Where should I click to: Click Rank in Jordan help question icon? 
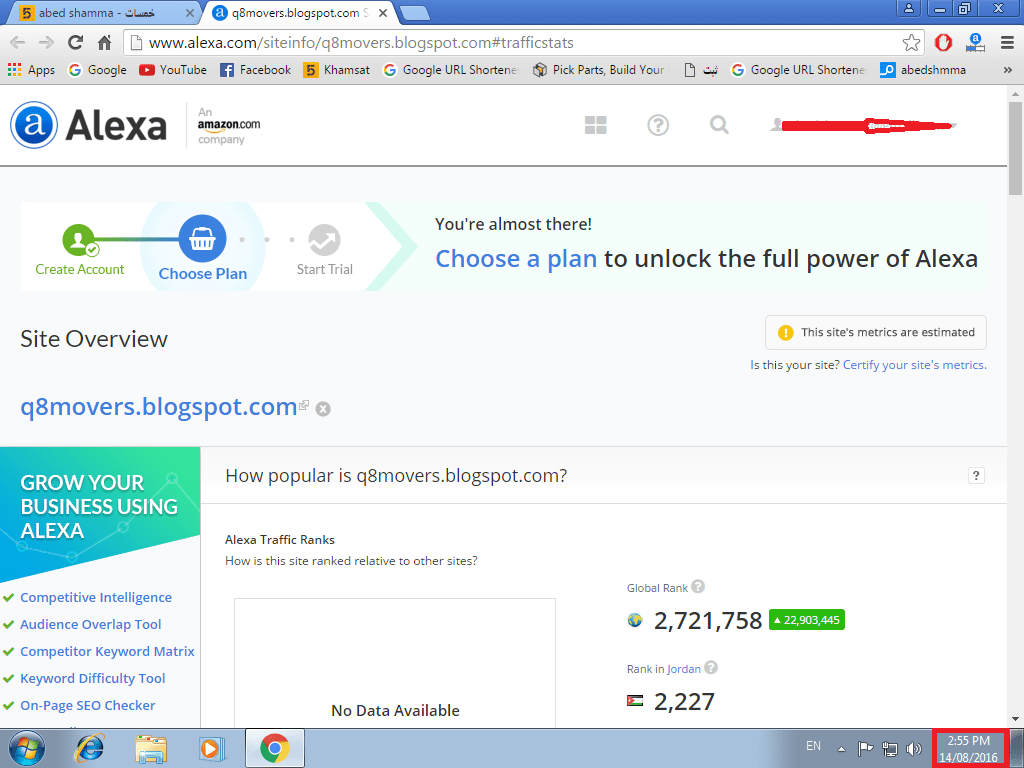[x=711, y=667]
